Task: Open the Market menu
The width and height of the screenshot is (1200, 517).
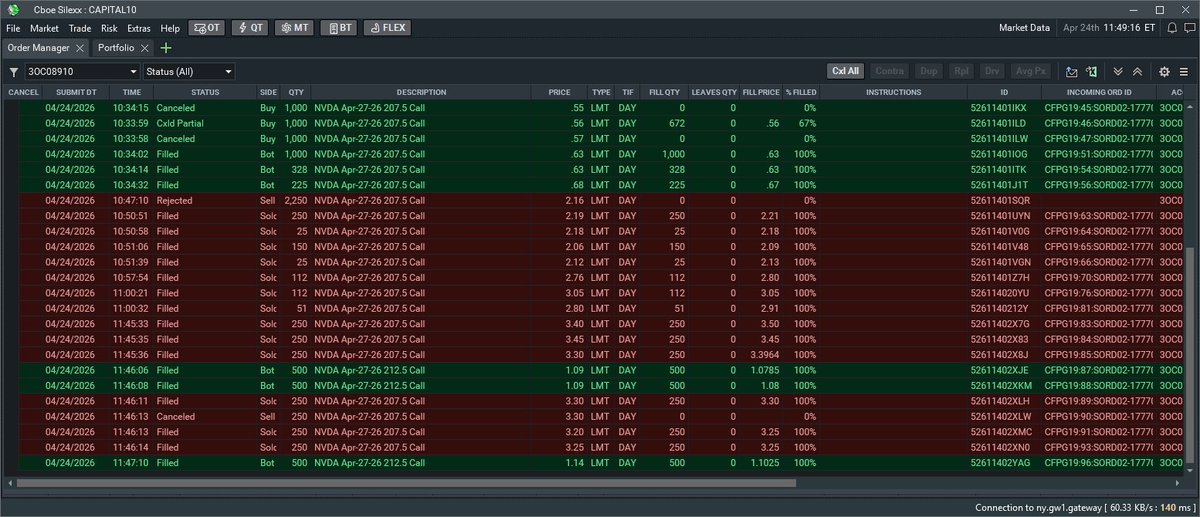Action: point(44,28)
